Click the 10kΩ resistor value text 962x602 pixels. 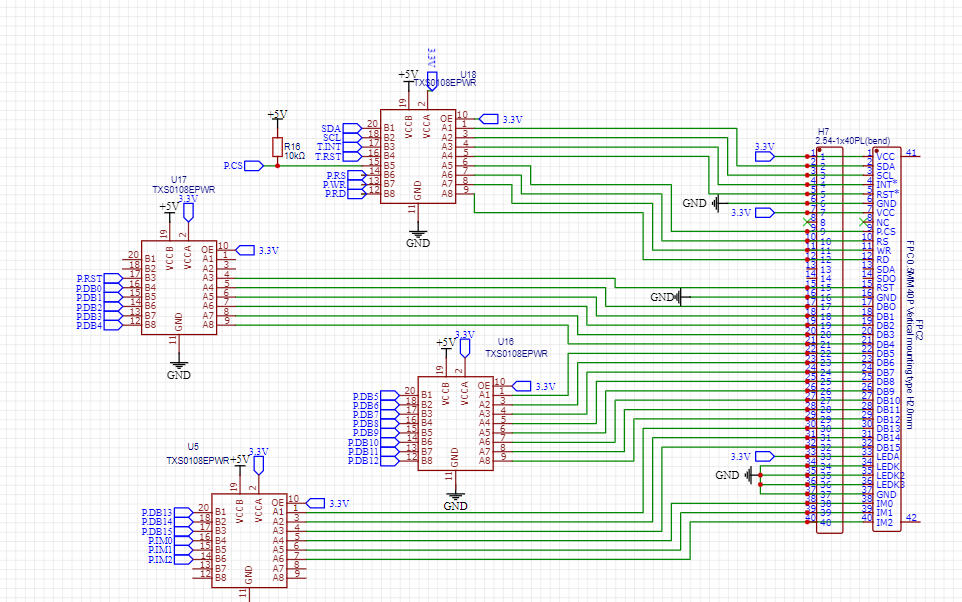tap(294, 156)
